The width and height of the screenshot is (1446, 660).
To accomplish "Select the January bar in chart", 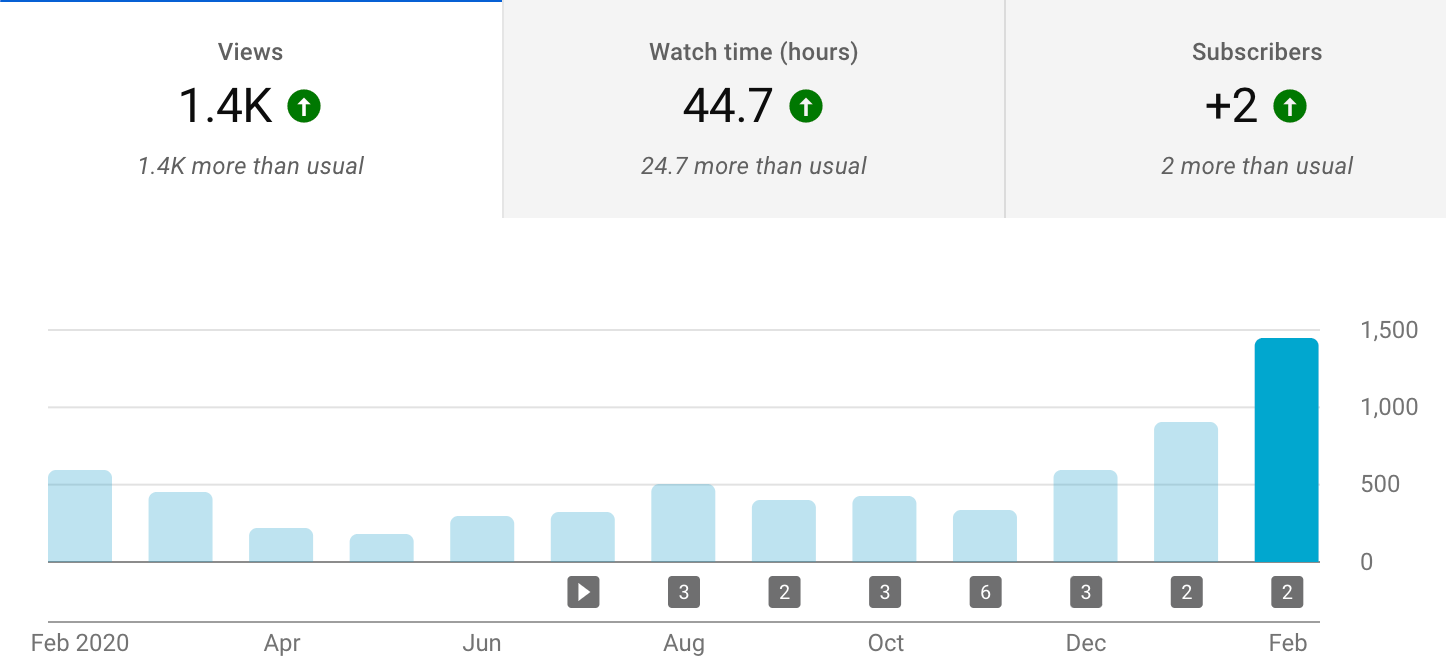I will [1186, 492].
